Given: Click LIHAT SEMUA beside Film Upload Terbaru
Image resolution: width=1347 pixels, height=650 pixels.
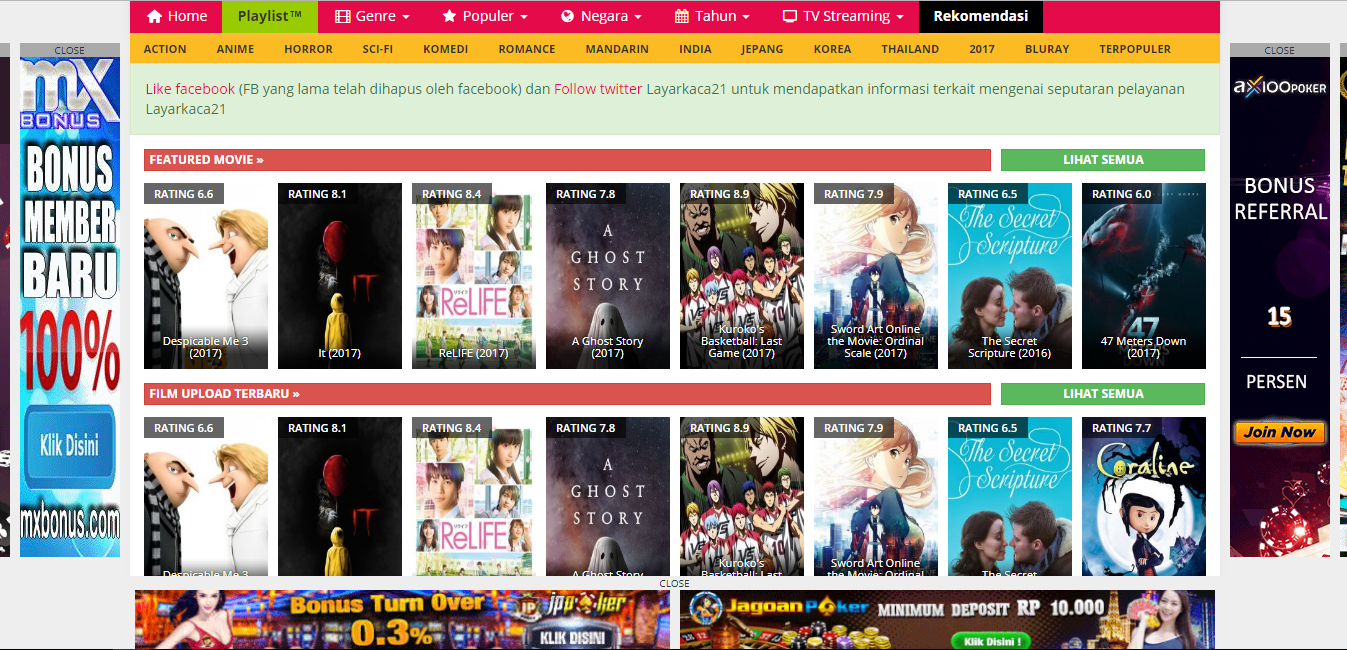Looking at the screenshot, I should tap(1103, 394).
